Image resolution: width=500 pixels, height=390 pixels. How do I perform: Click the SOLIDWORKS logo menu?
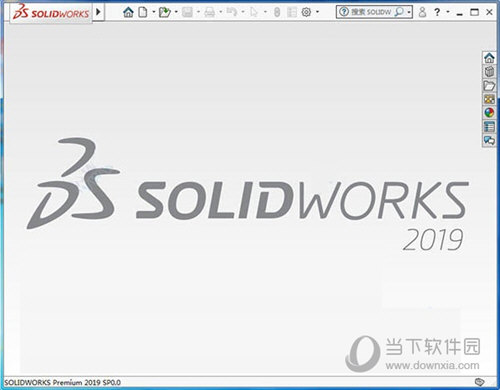(x=51, y=13)
